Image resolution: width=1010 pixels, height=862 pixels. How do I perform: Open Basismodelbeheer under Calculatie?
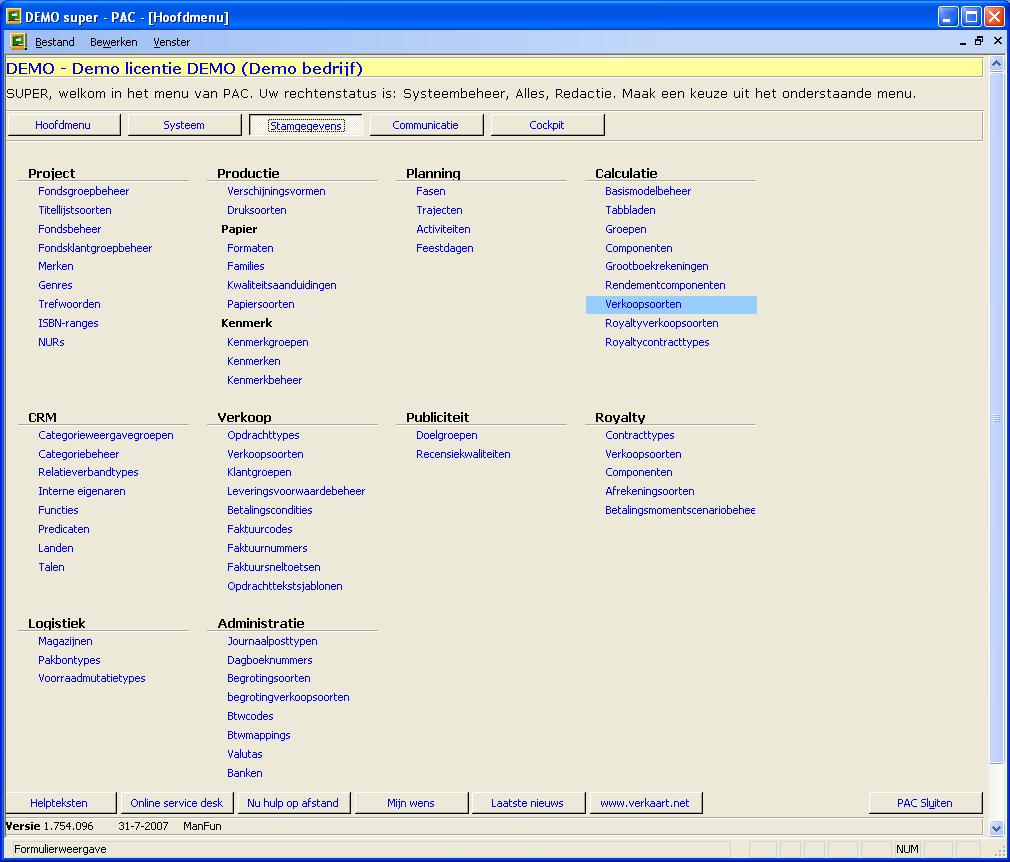[x=648, y=191]
